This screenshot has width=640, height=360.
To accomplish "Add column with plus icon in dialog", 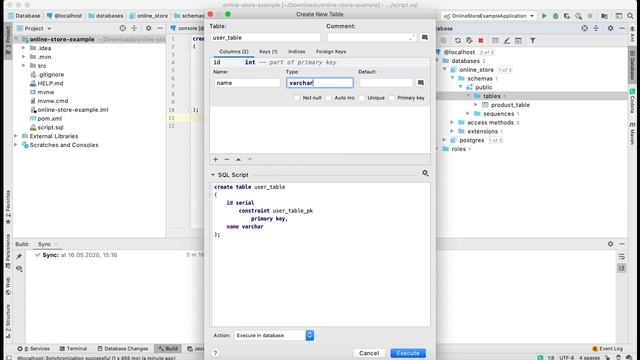I will [216, 159].
